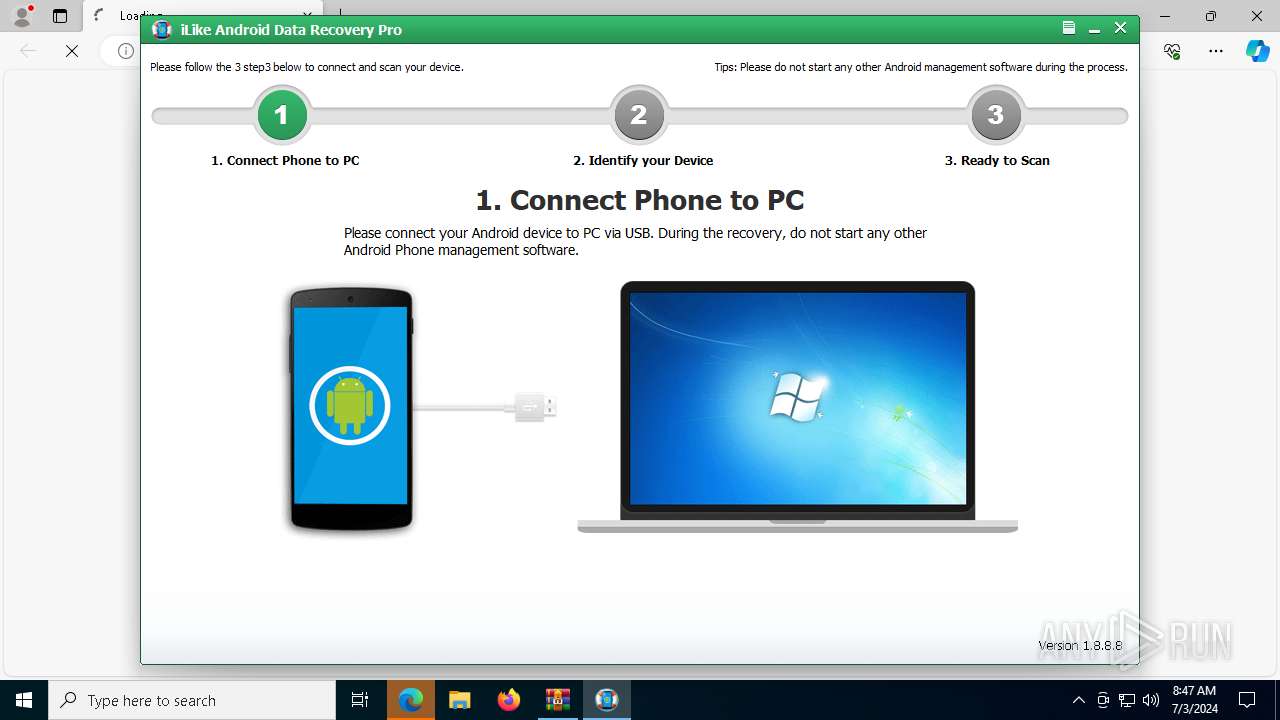Click the iLike app logo in title bar
The image size is (1280, 720).
click(x=162, y=29)
